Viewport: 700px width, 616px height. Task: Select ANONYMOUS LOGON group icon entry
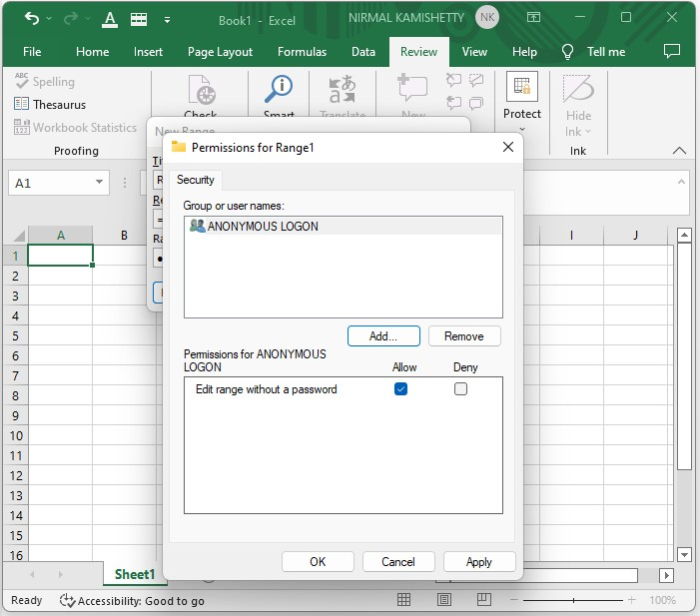click(x=197, y=226)
